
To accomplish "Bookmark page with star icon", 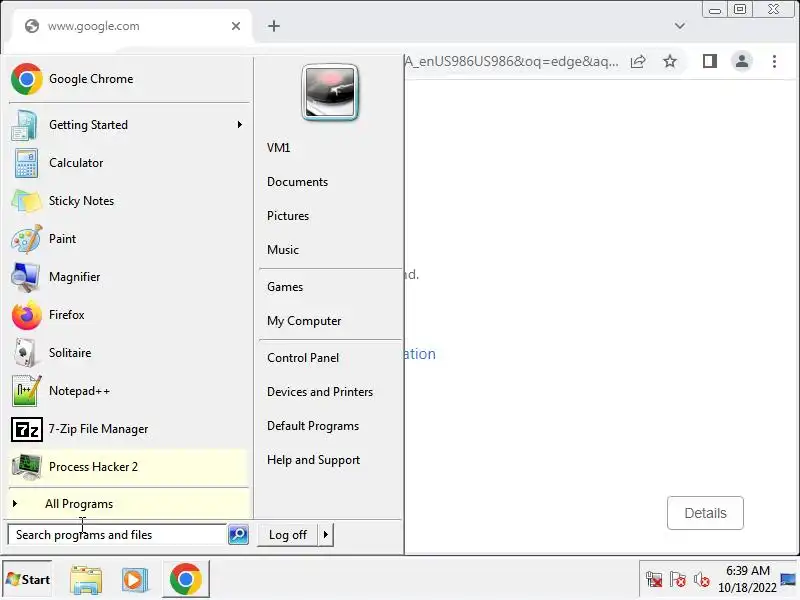I will (670, 62).
